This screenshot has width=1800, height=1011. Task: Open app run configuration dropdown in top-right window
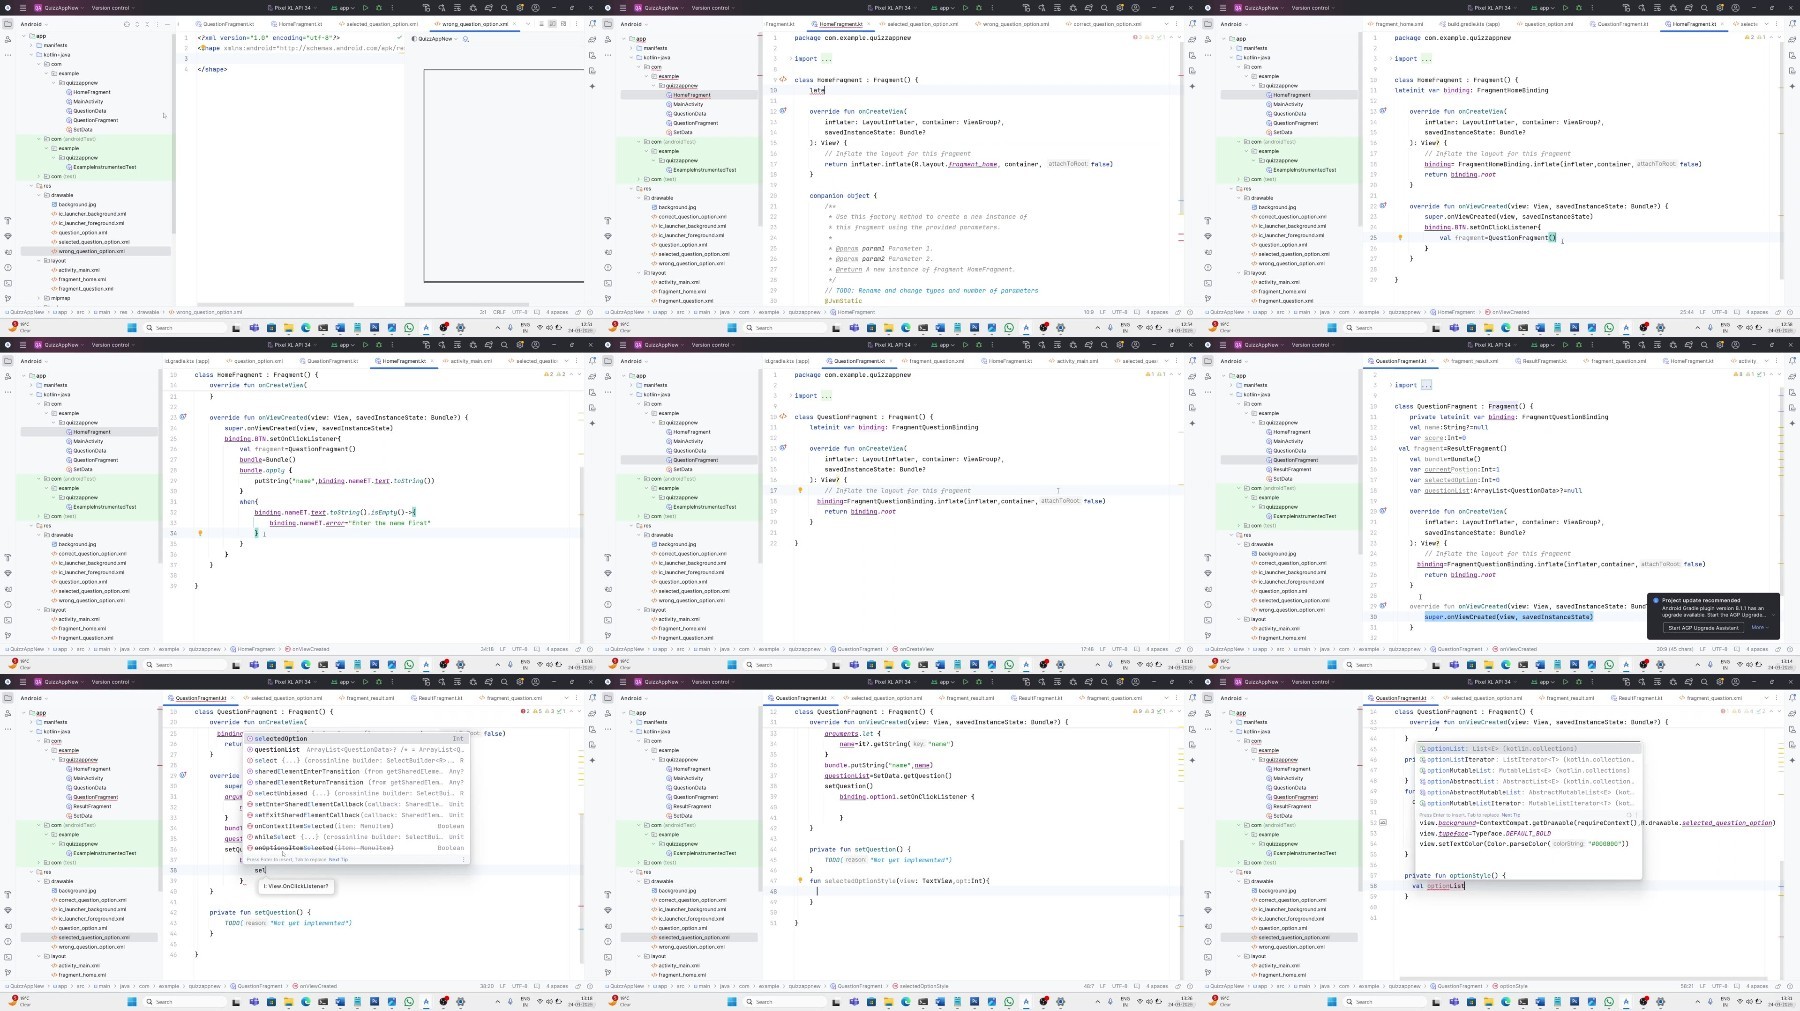(x=1545, y=8)
